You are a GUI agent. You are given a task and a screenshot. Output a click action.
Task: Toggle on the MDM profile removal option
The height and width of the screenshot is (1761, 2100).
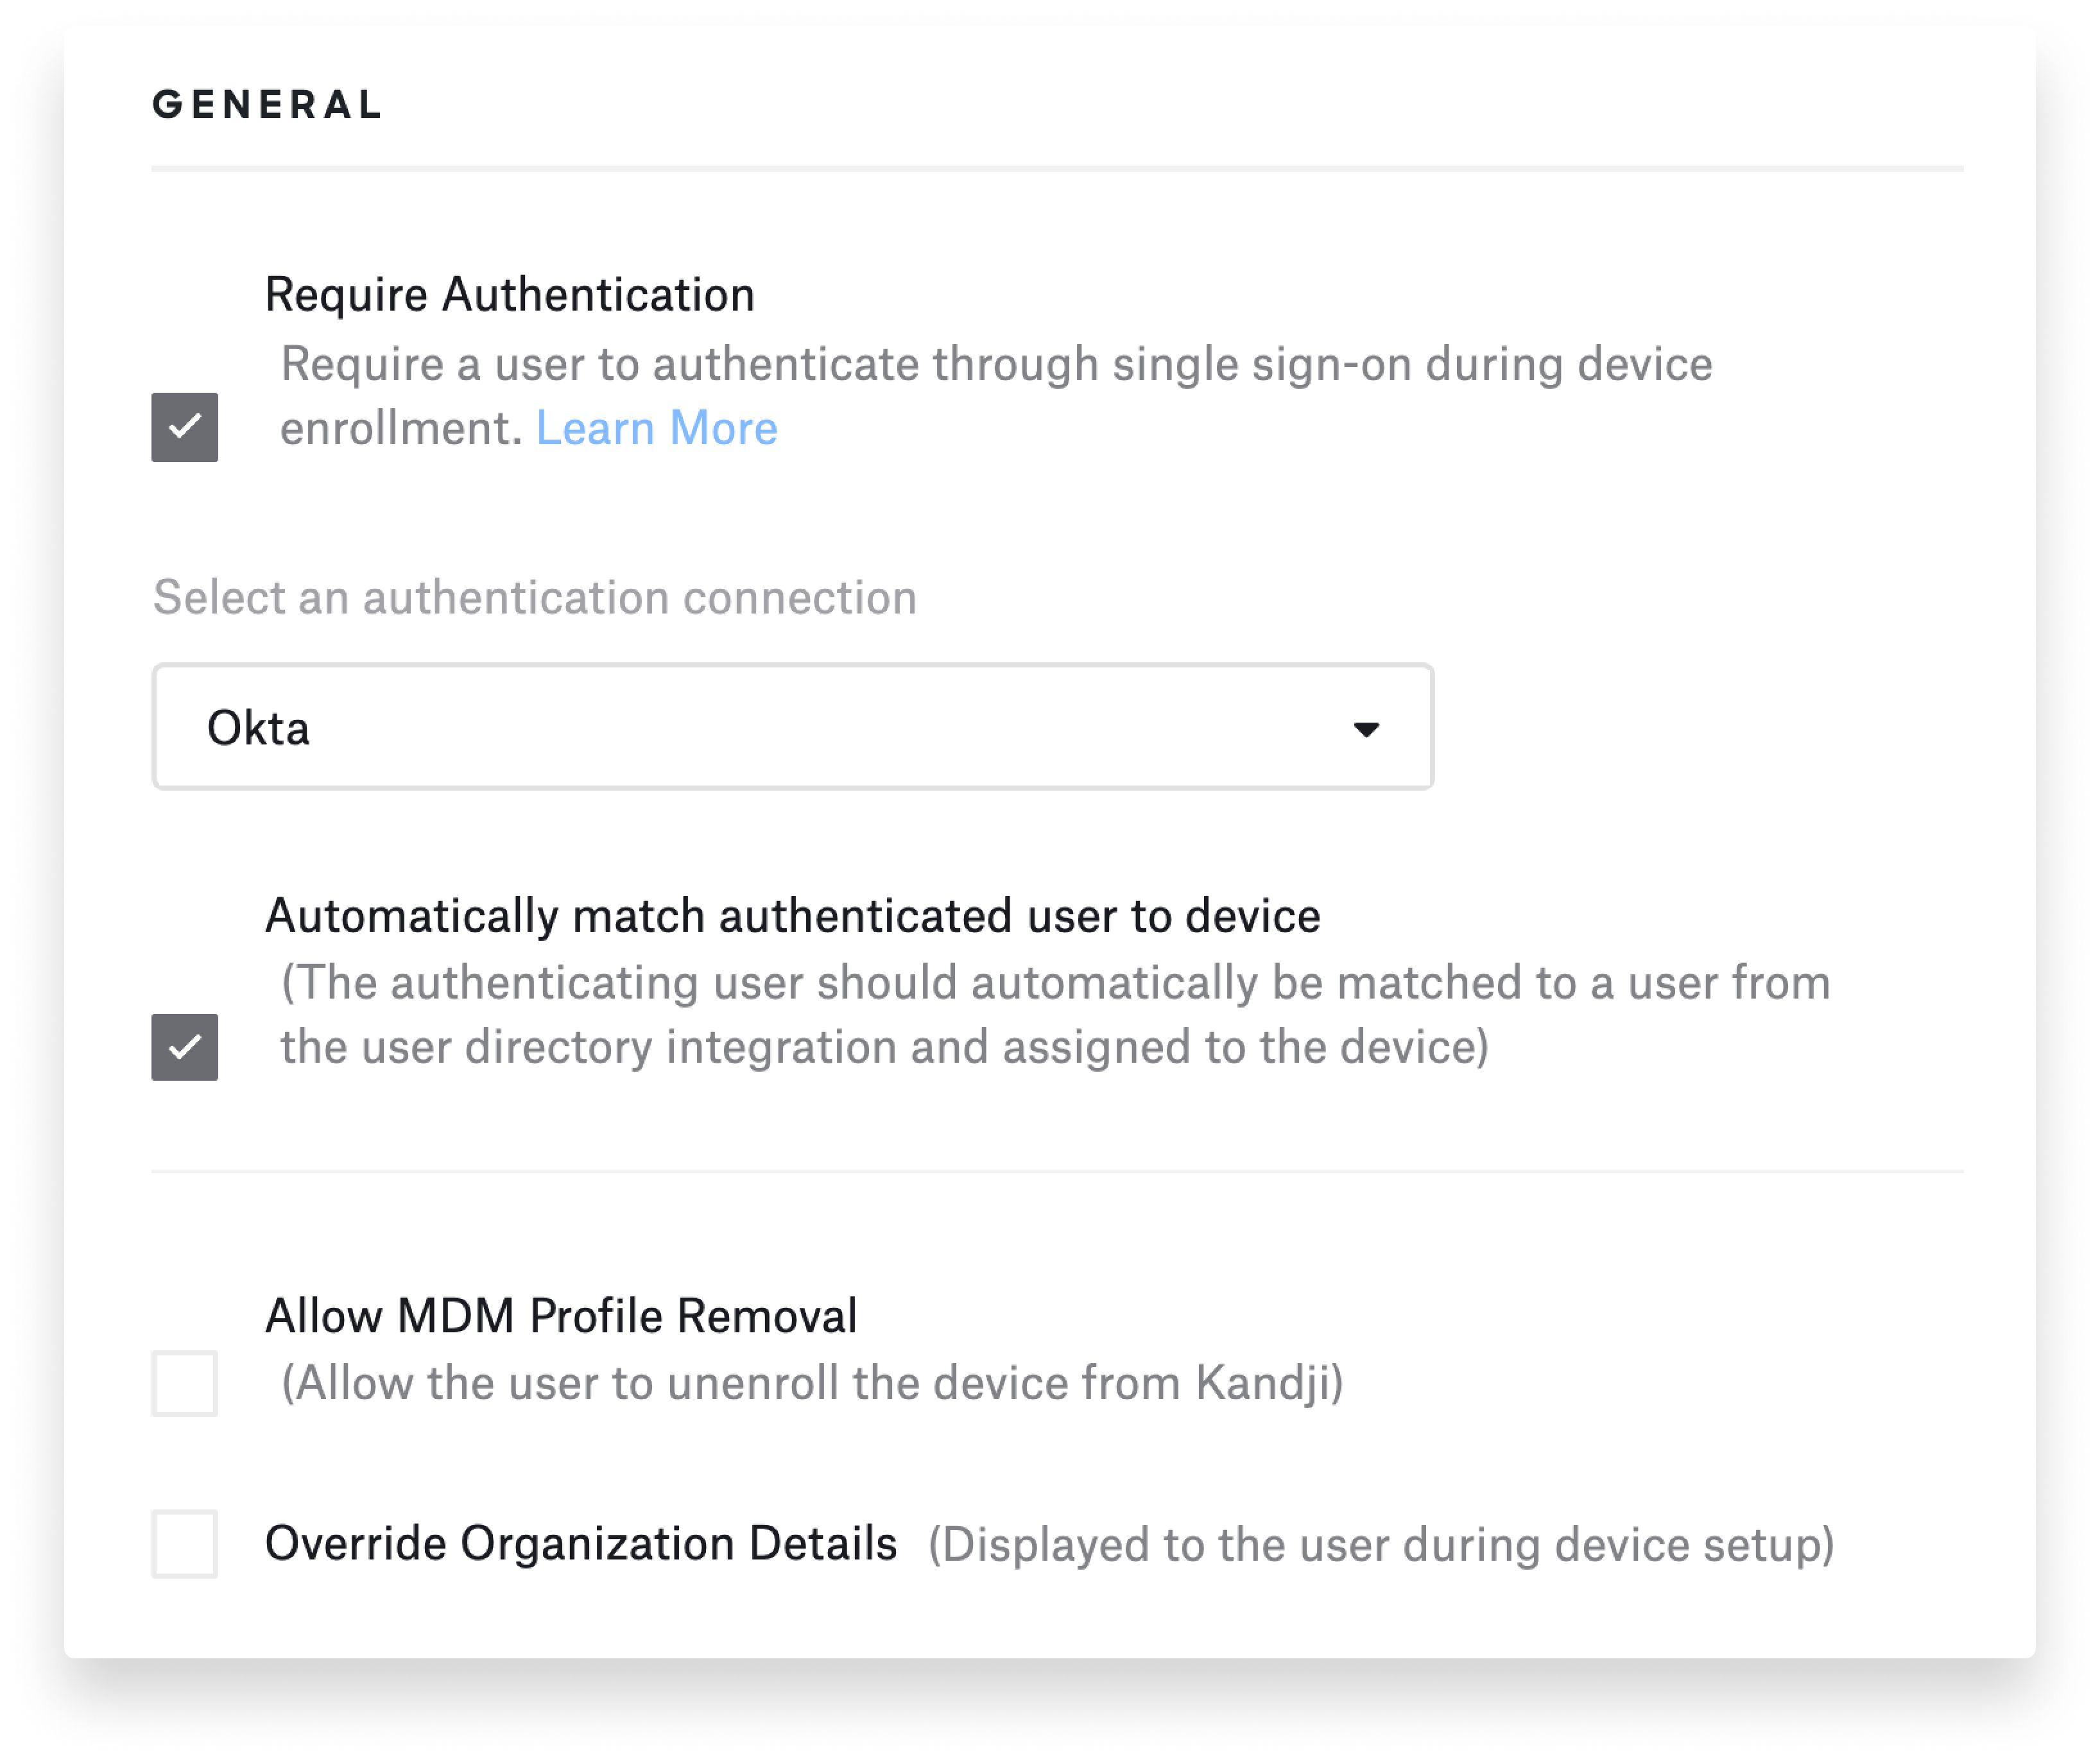click(x=184, y=1383)
